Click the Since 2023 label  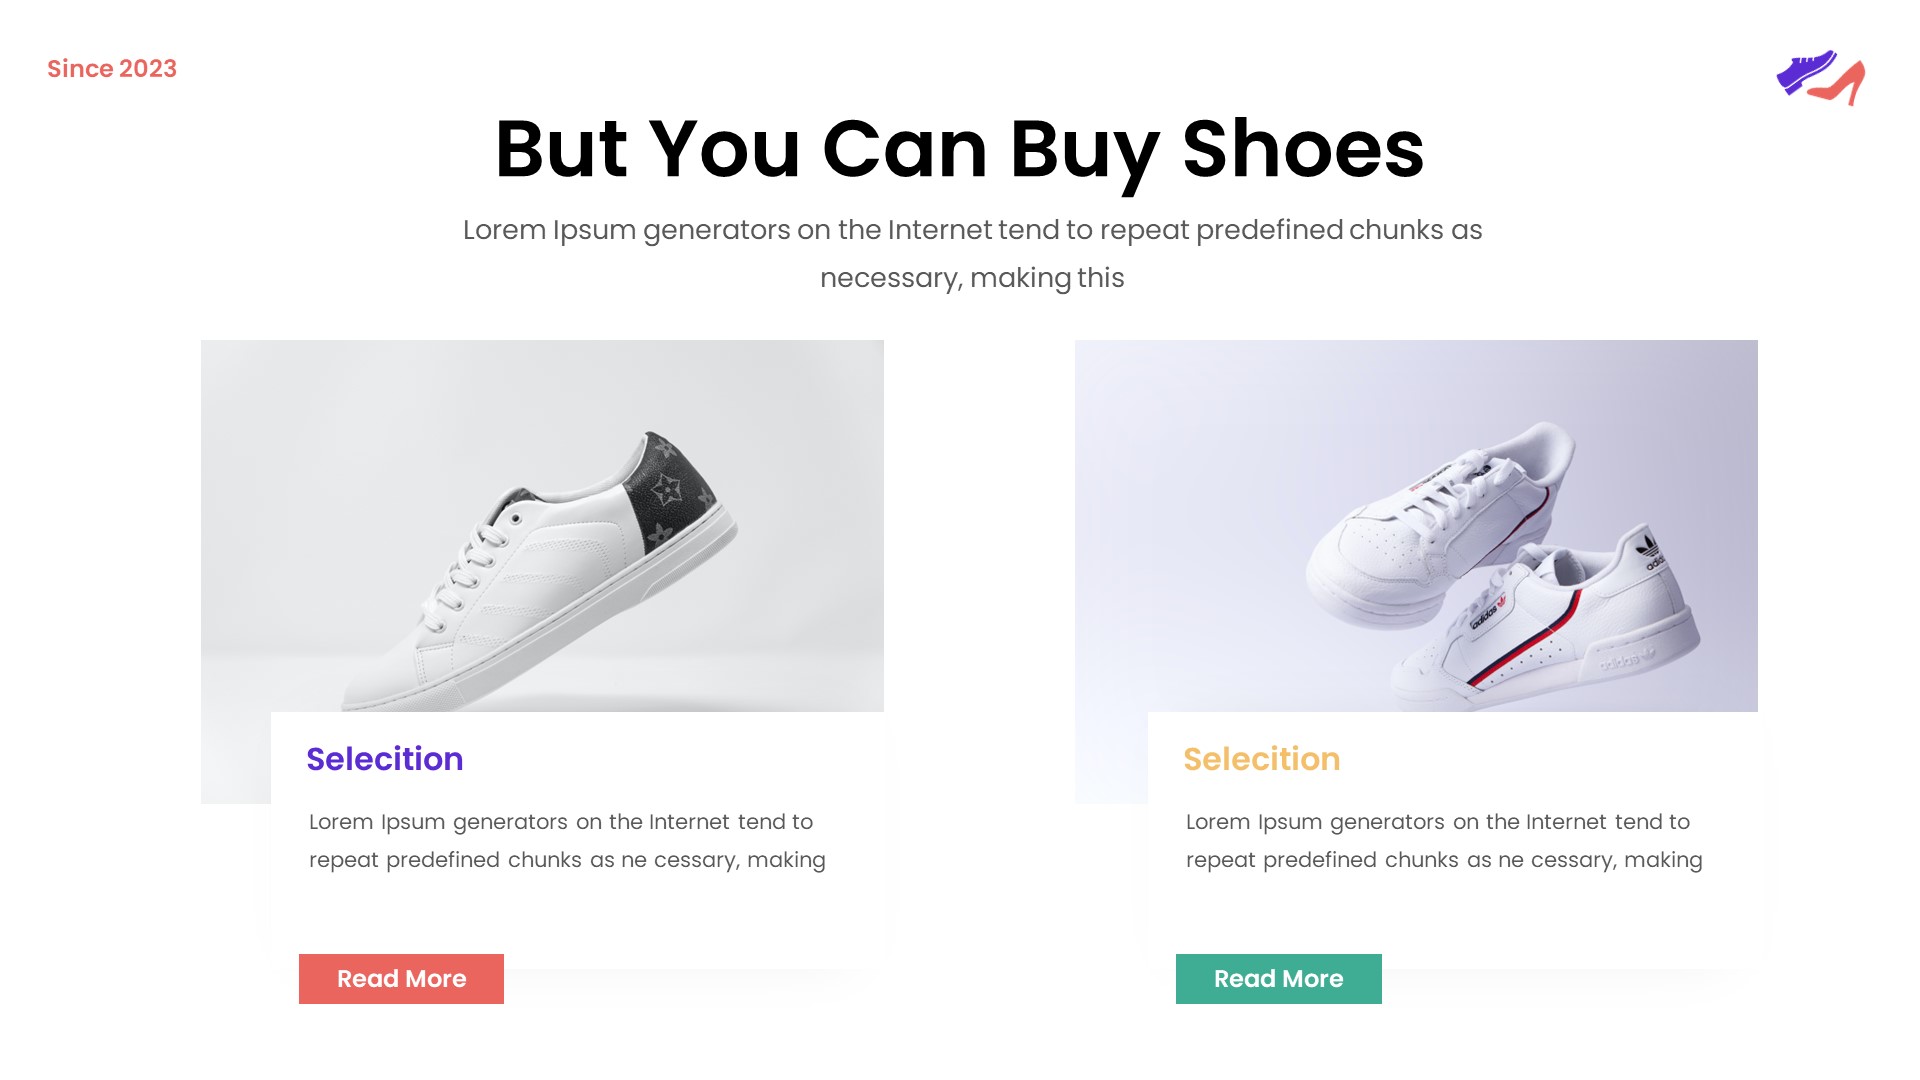[x=111, y=68]
